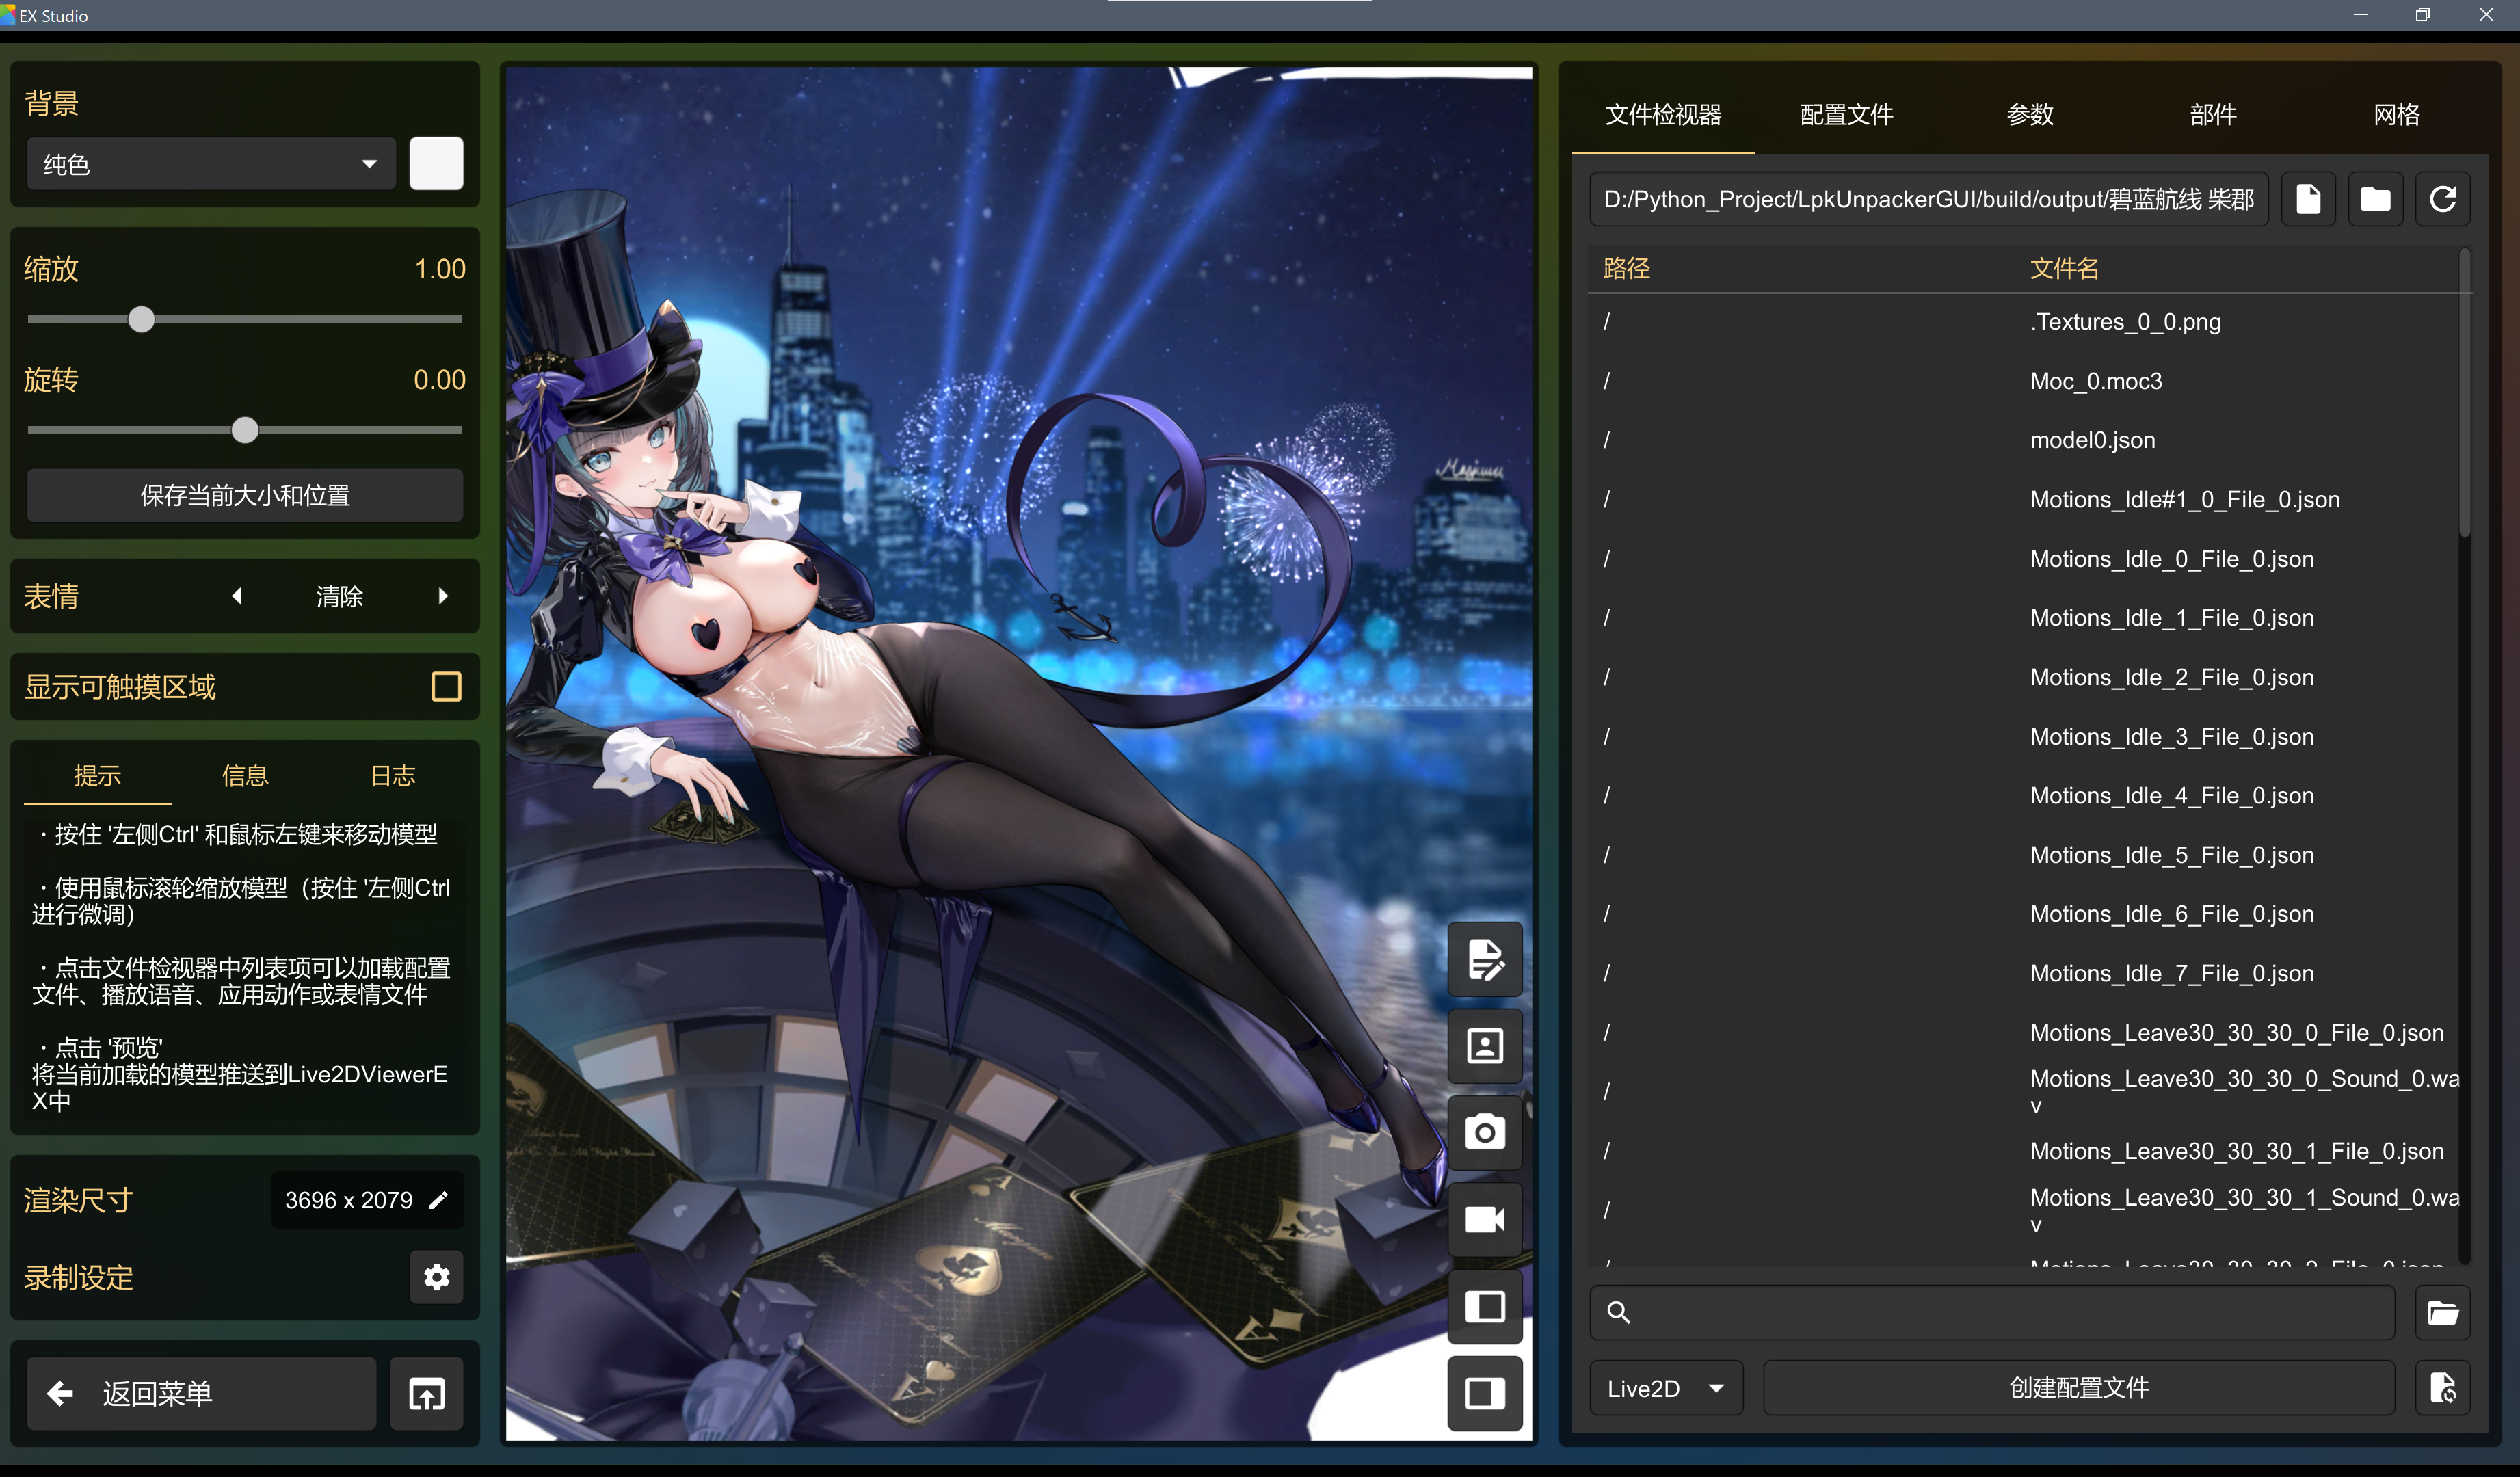This screenshot has width=2520, height=1477.
Task: Click the pop-out window icon near 返回菜单
Action: 427,1393
